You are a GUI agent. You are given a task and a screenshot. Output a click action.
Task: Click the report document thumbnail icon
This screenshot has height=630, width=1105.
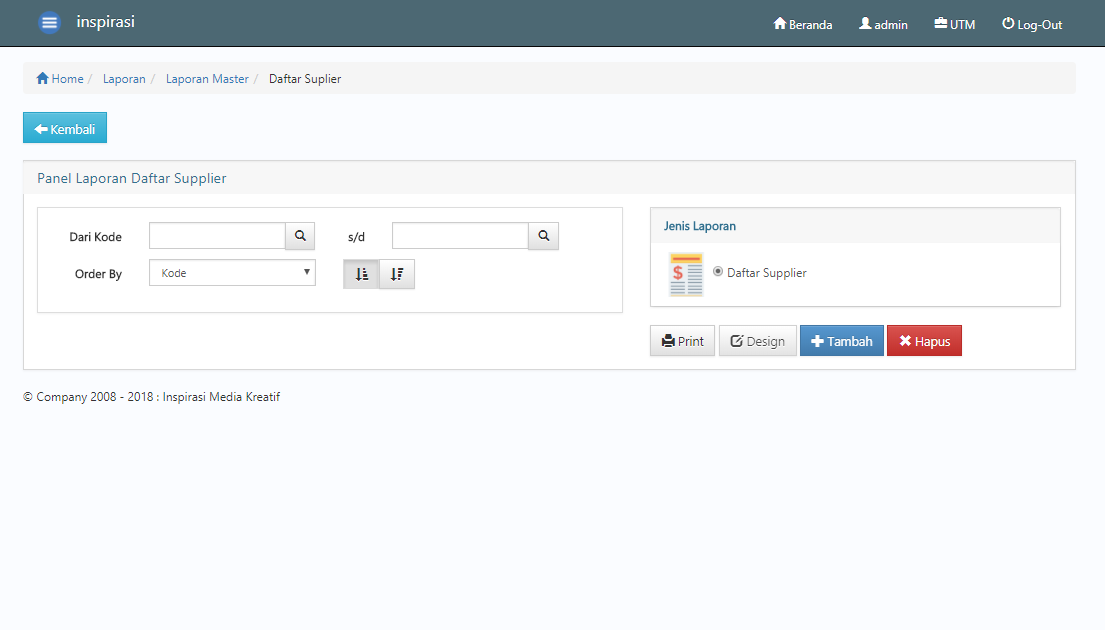(686, 274)
